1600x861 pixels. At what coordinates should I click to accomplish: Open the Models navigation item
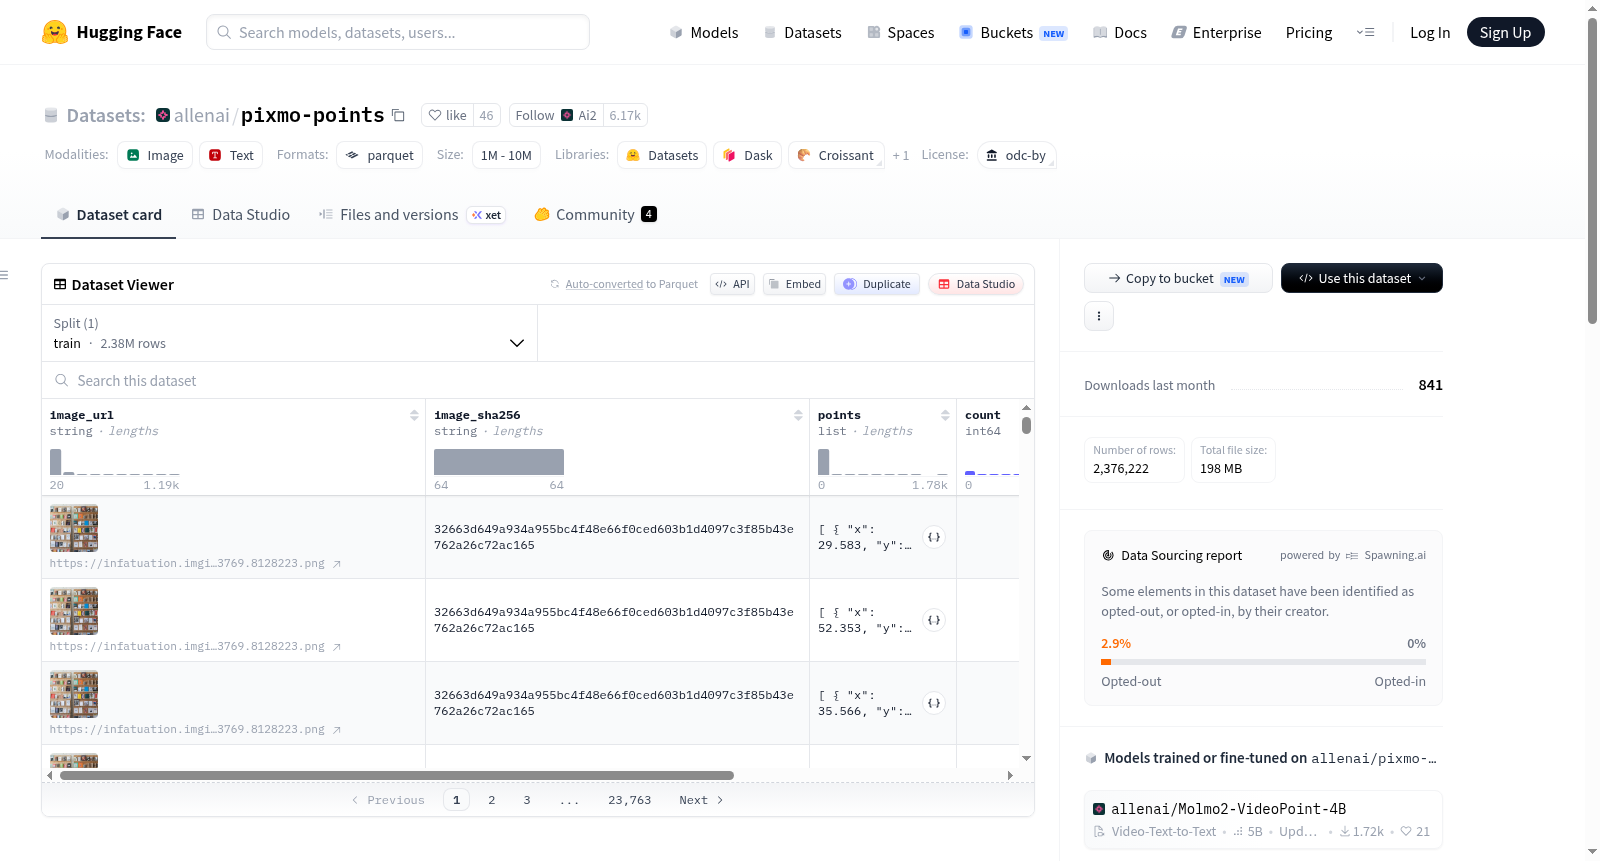704,32
